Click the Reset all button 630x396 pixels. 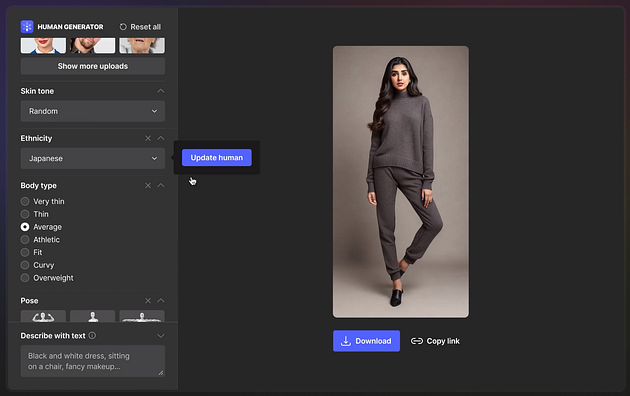(x=140, y=27)
